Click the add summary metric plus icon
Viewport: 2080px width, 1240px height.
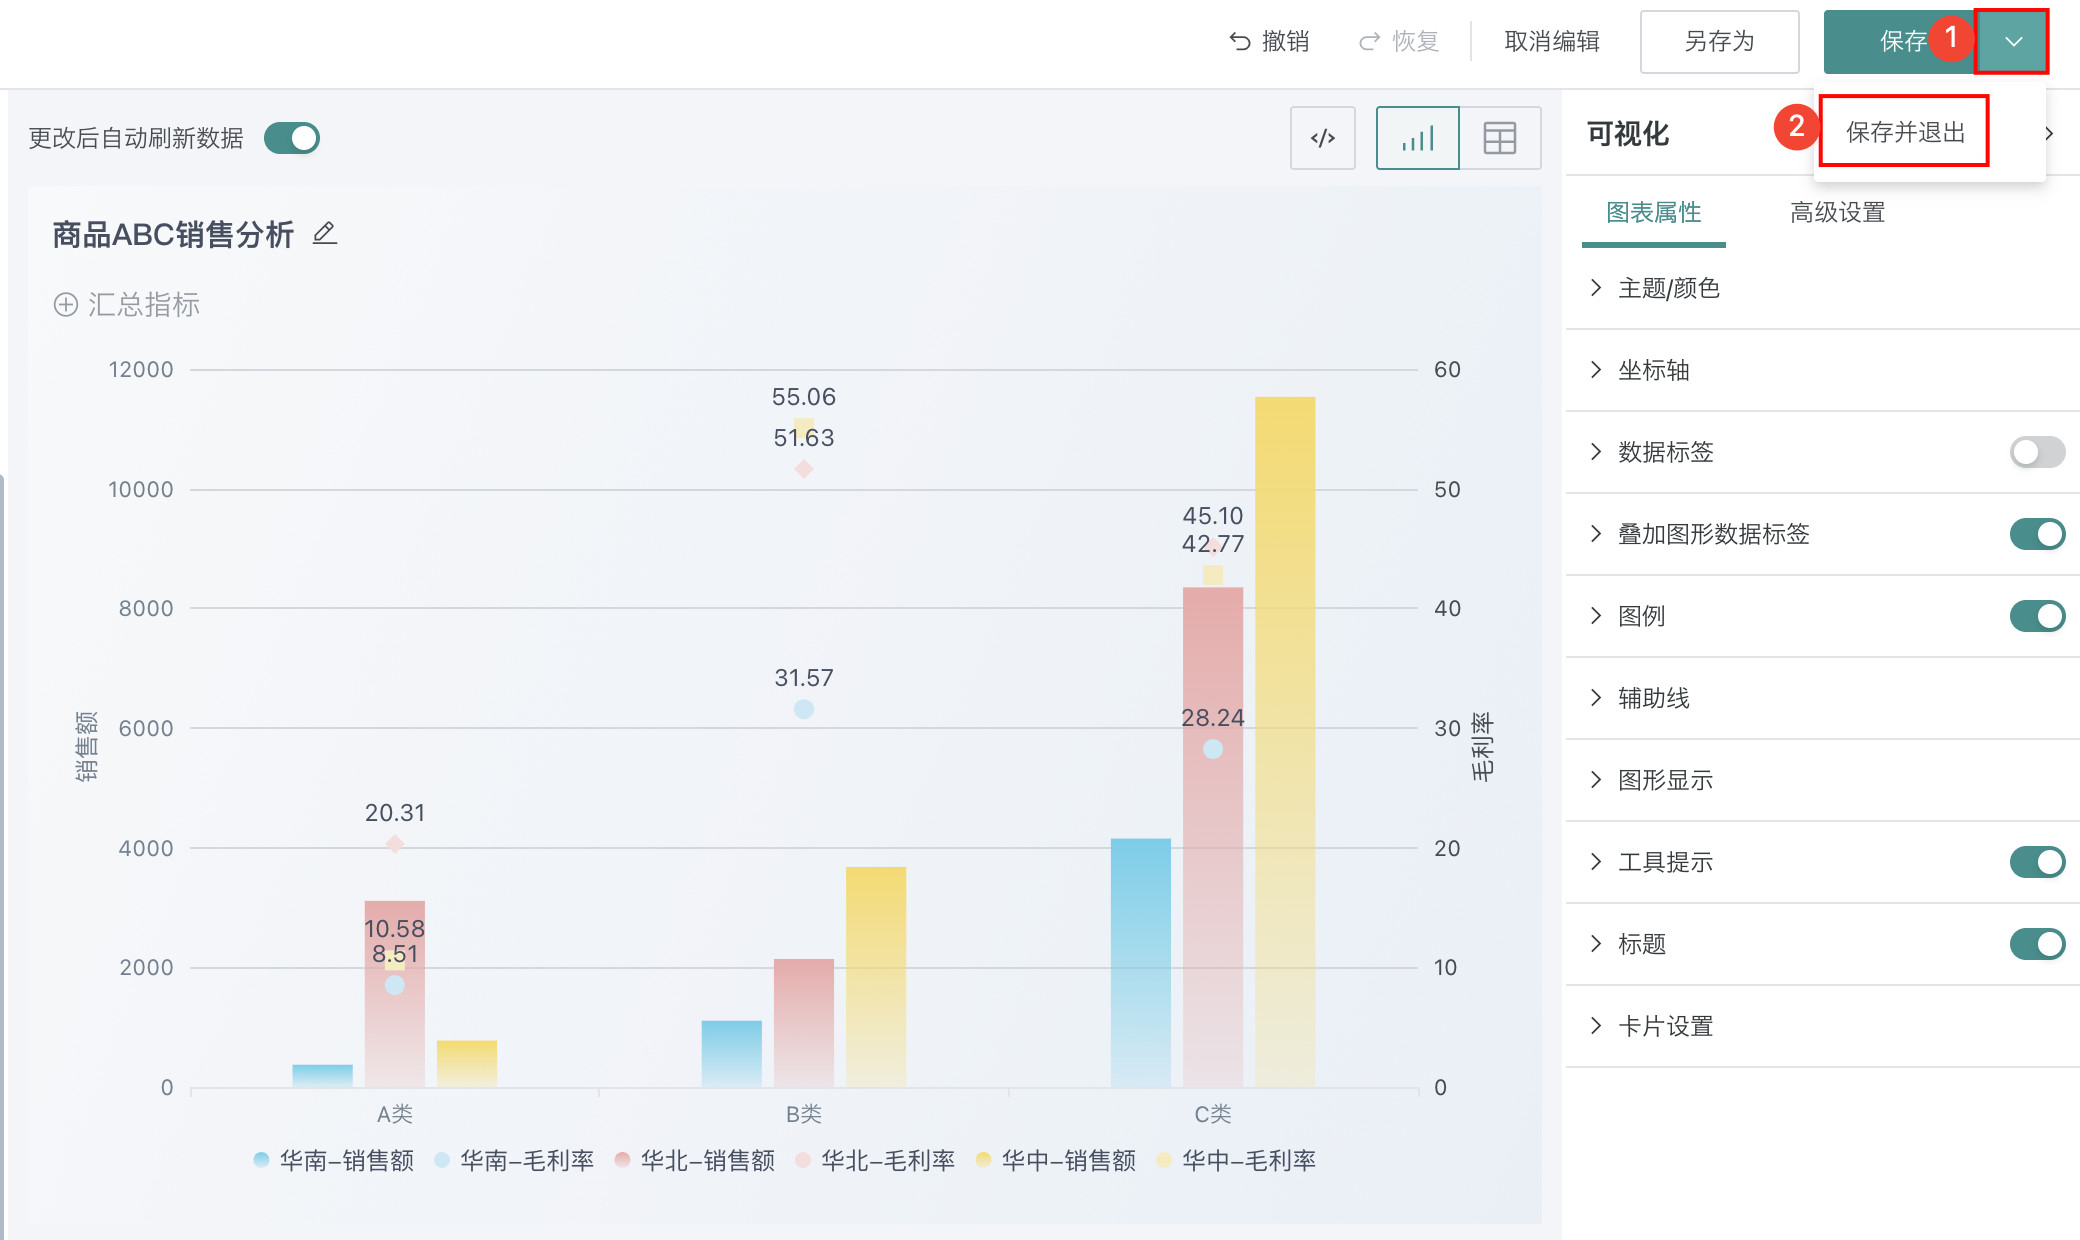click(x=66, y=305)
